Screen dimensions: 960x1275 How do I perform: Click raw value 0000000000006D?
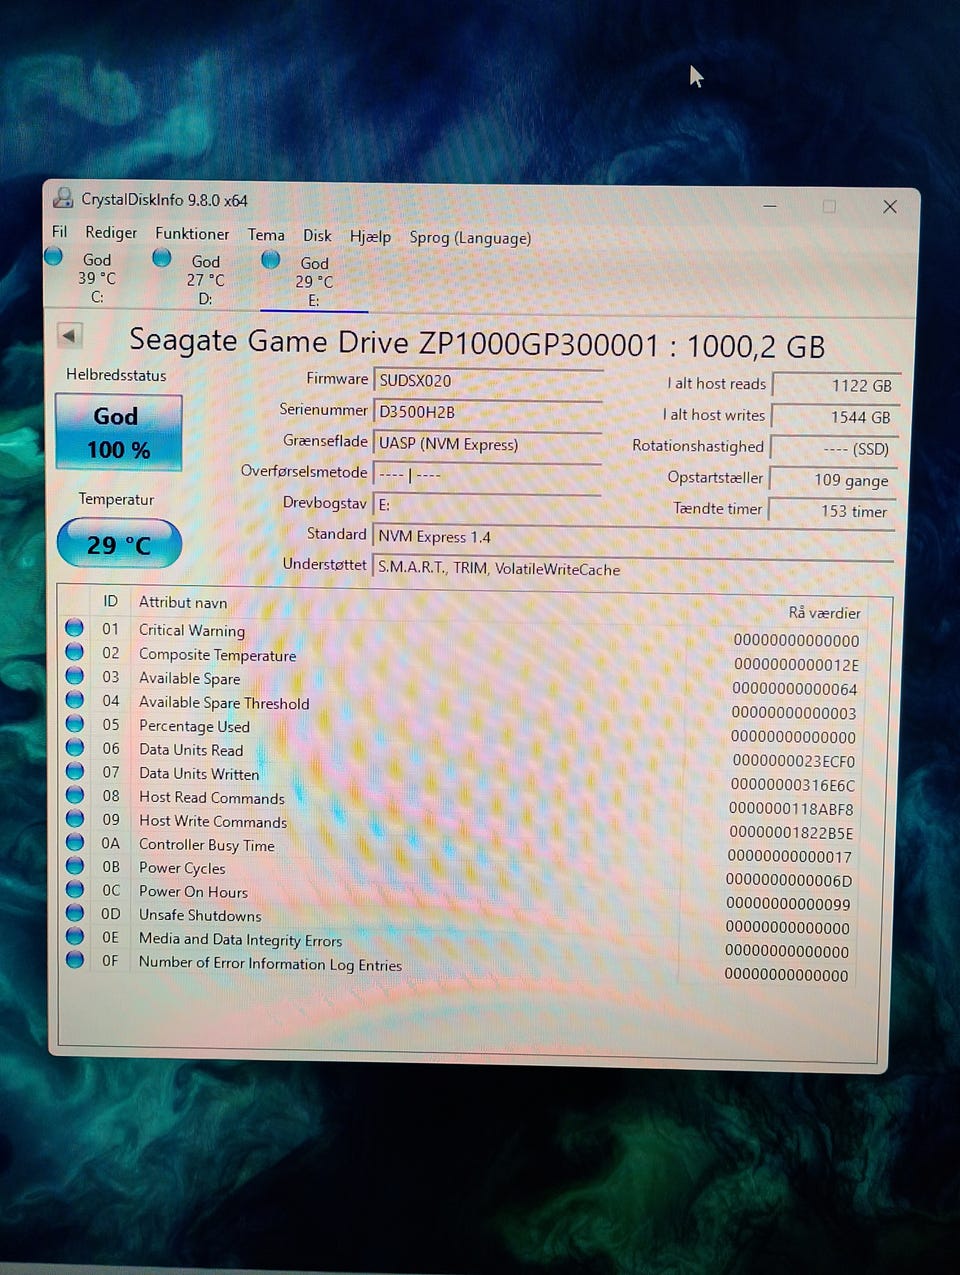(789, 881)
